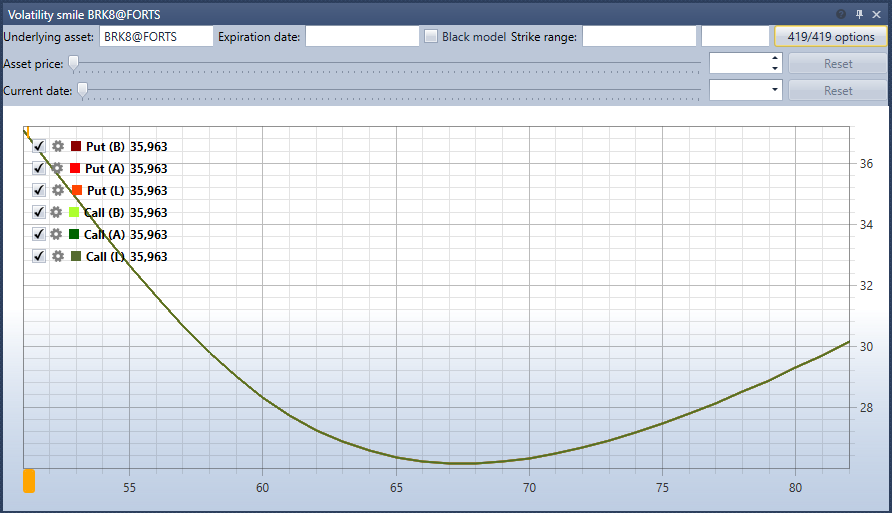Viewport: 892px width, 513px height.
Task: Uncheck the Put (B) series checkbox
Action: pyautogui.click(x=39, y=146)
